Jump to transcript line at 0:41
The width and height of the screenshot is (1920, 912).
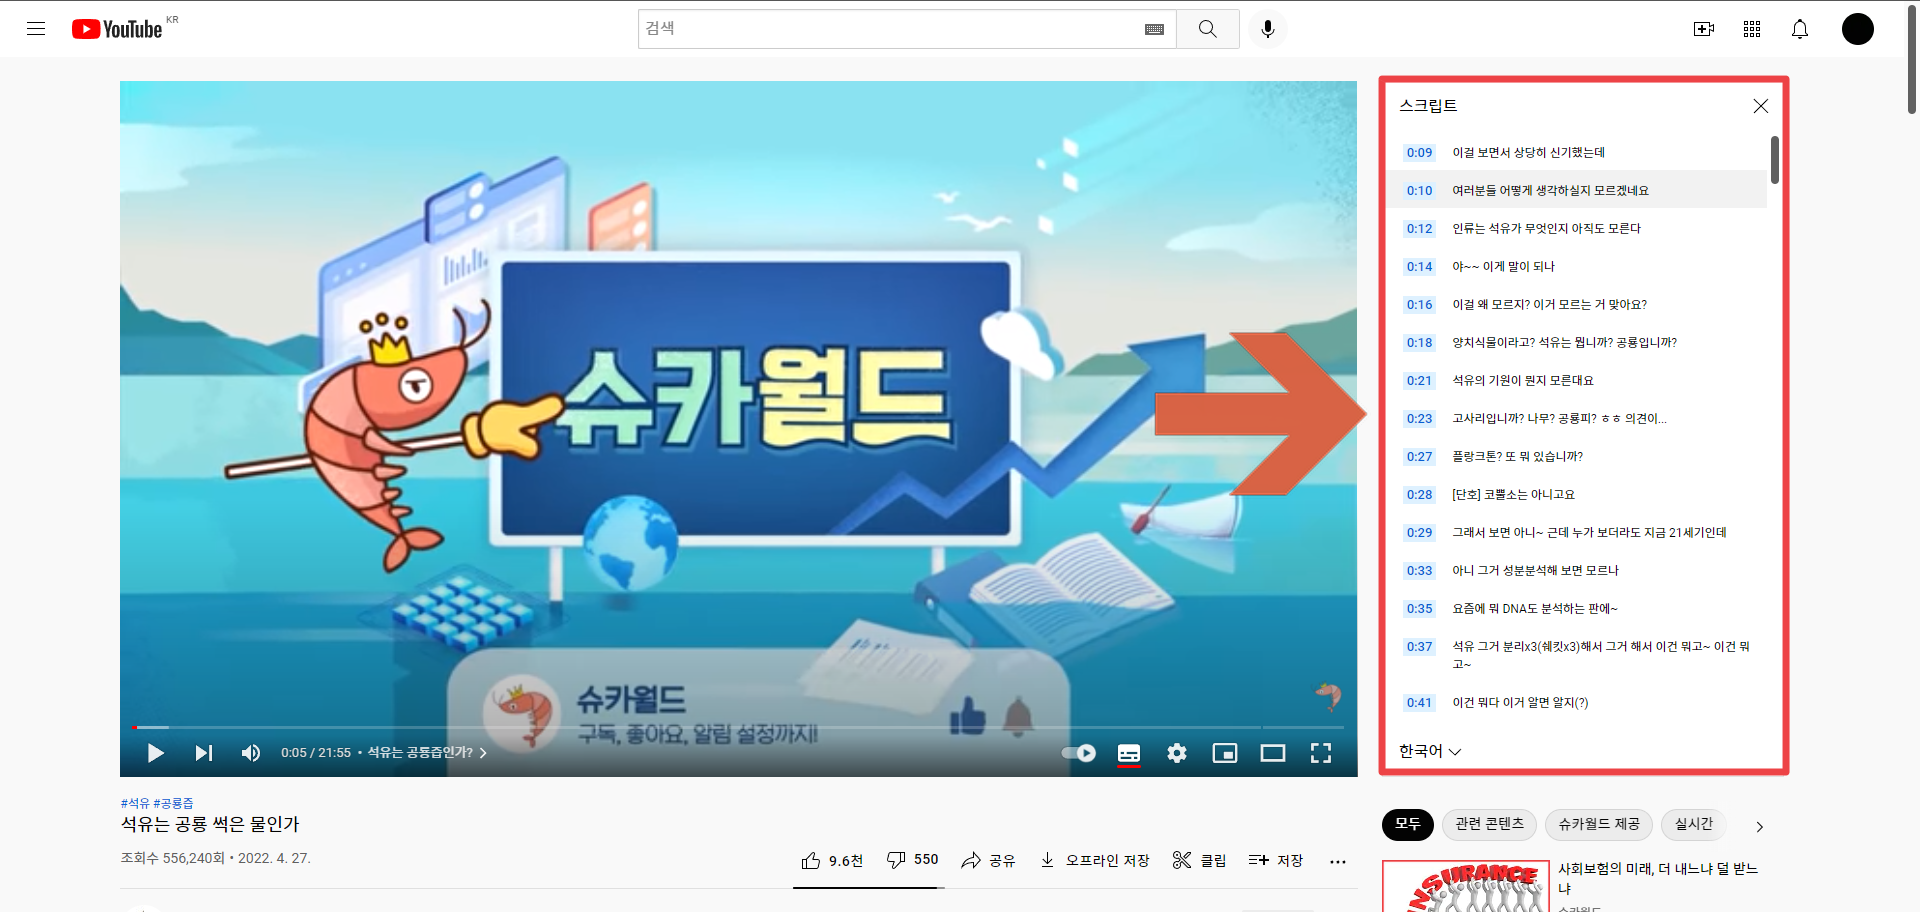pos(1576,702)
